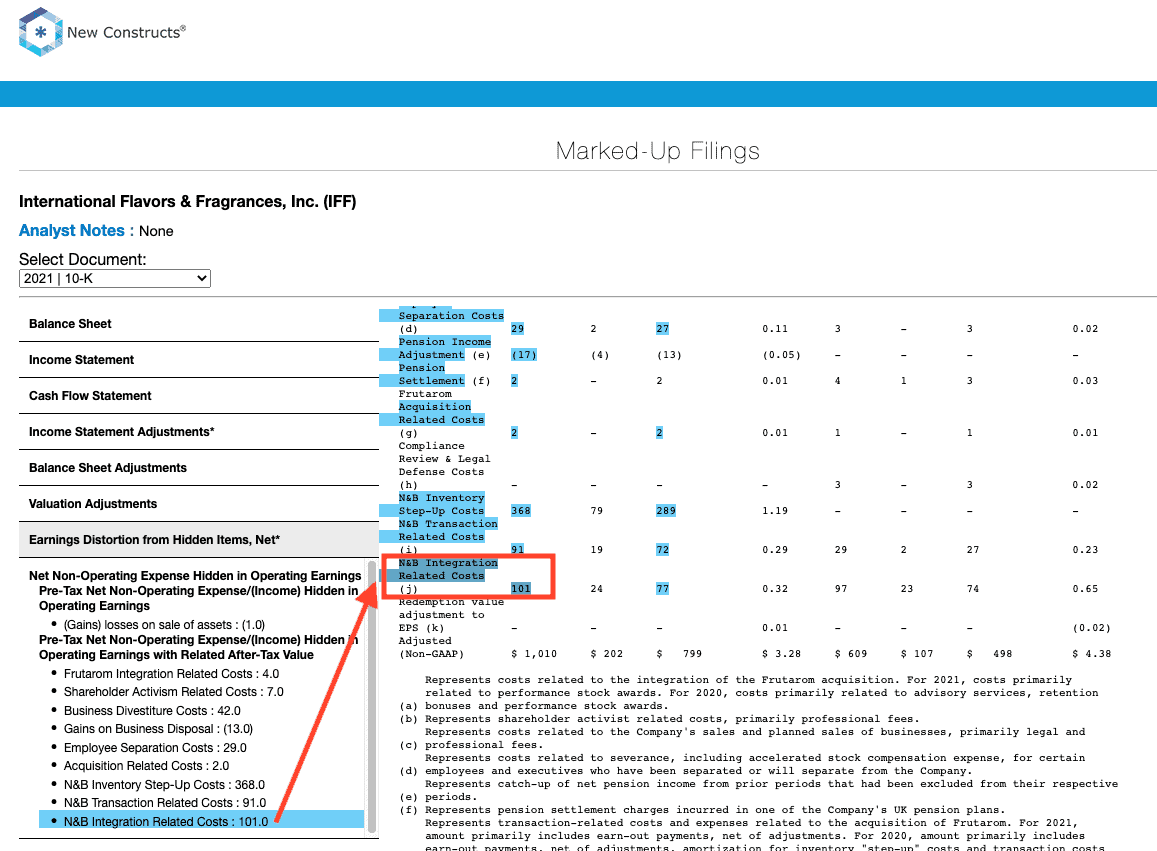
Task: Click the Marked-Up Filings heading
Action: click(x=657, y=151)
